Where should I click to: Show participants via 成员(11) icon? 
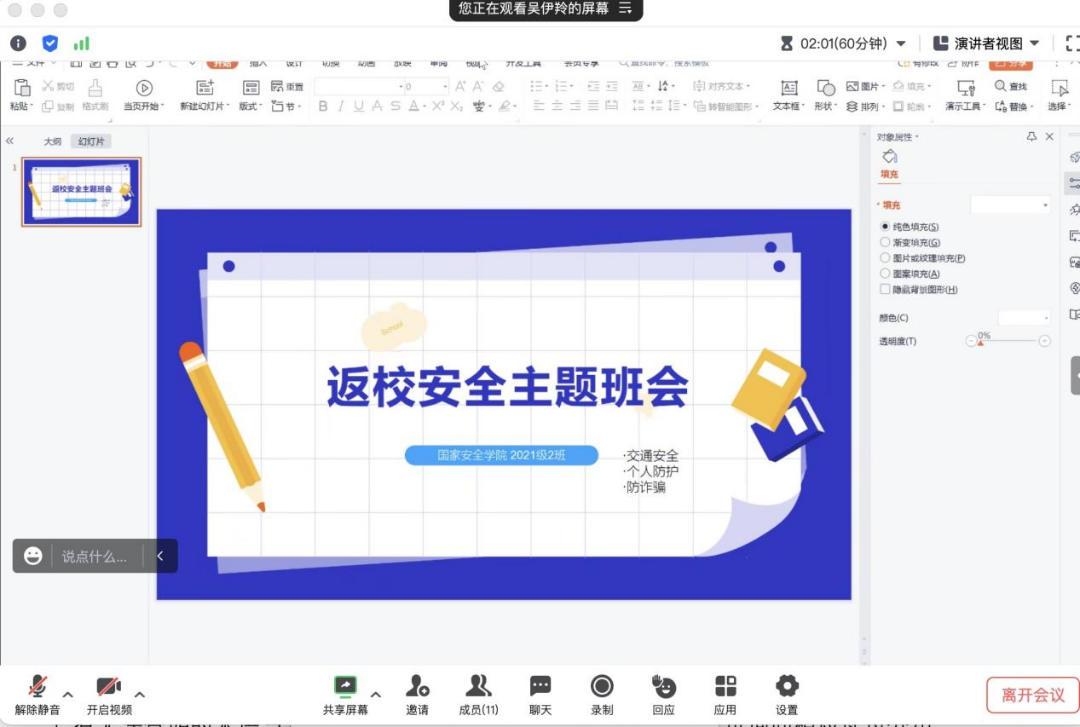[x=479, y=686]
